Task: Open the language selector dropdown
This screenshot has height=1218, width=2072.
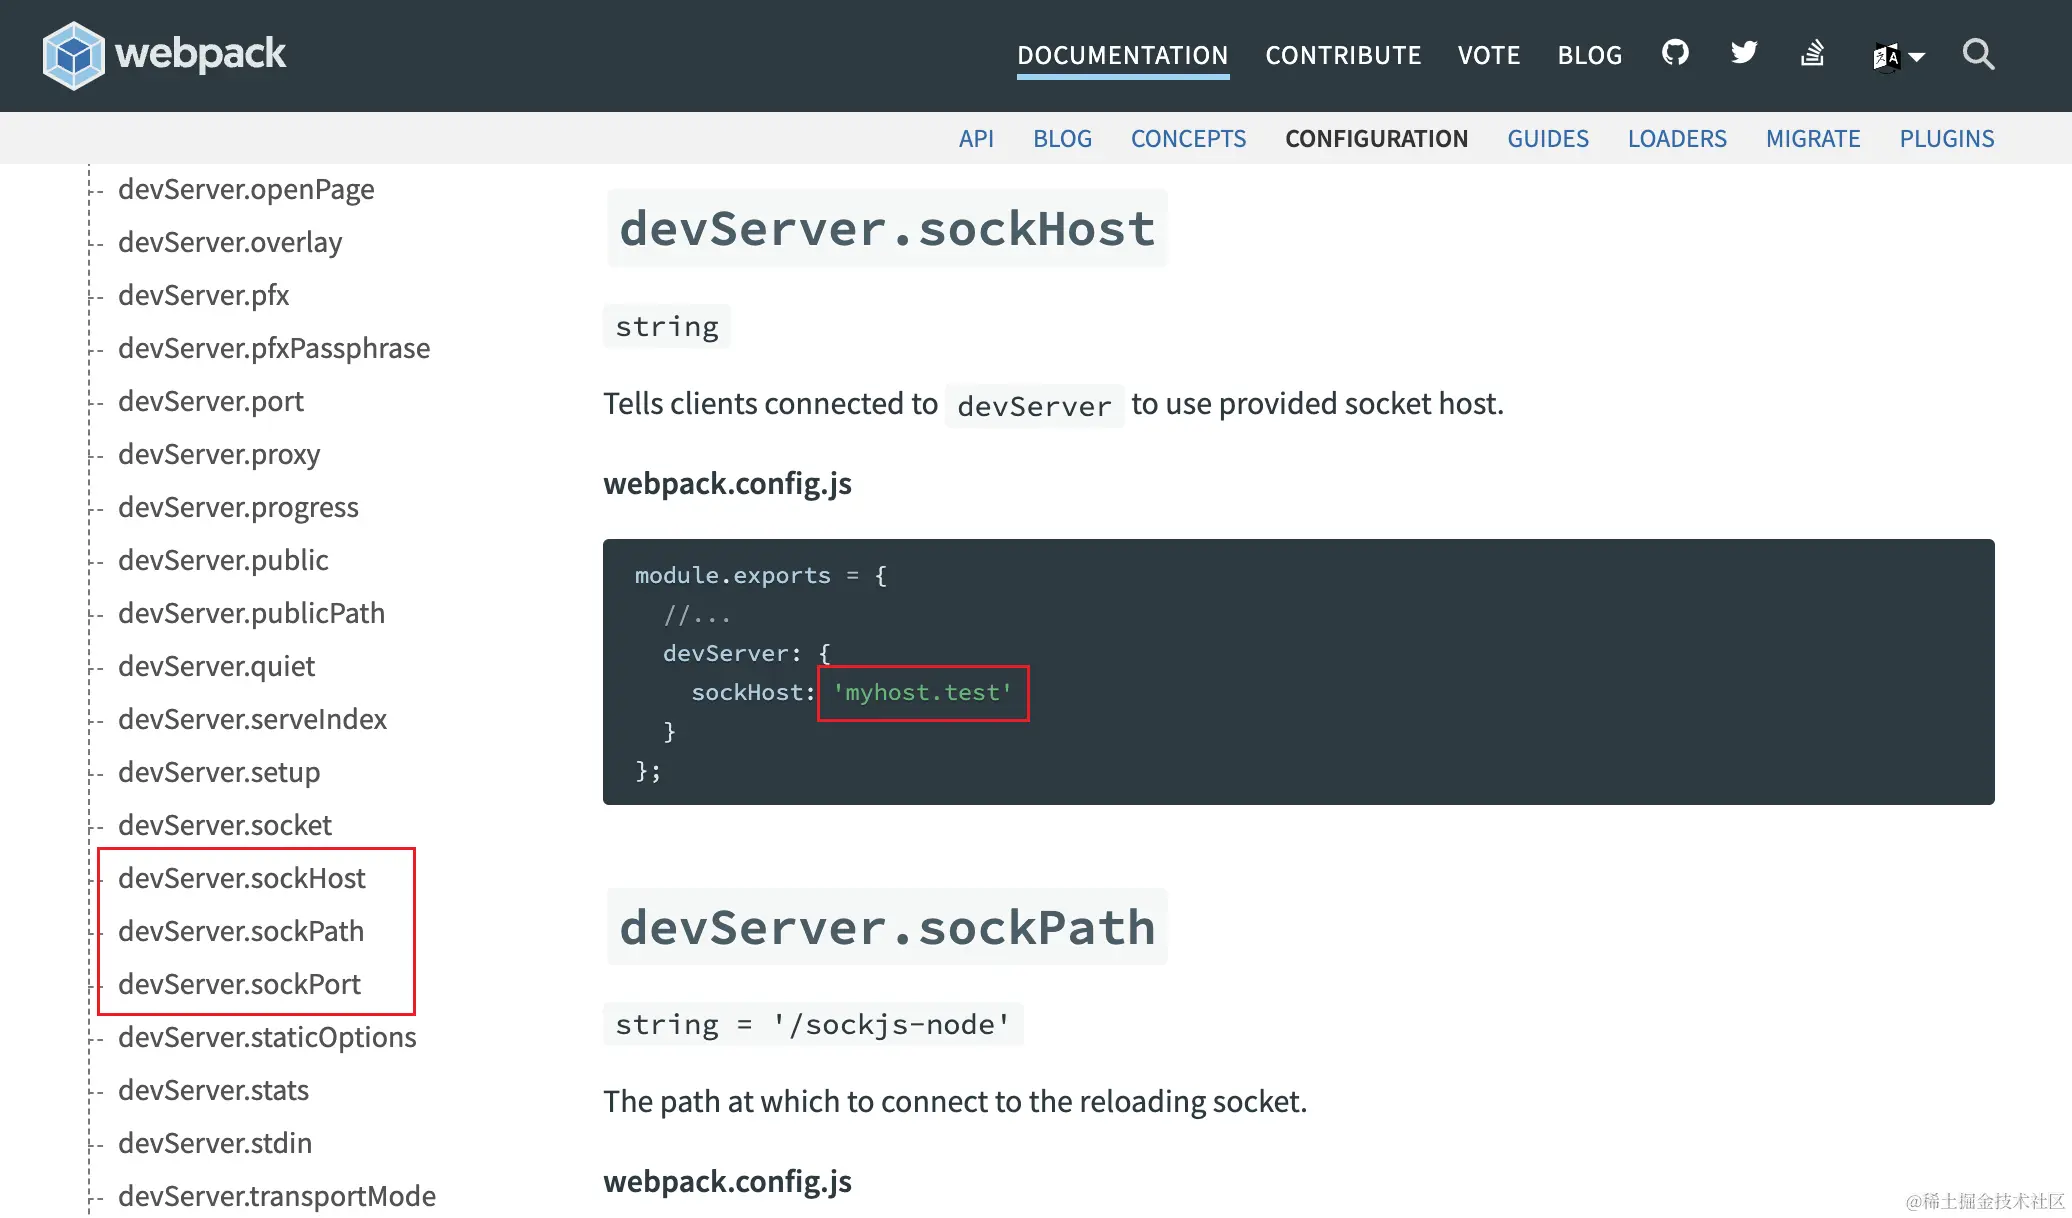Action: click(1898, 57)
